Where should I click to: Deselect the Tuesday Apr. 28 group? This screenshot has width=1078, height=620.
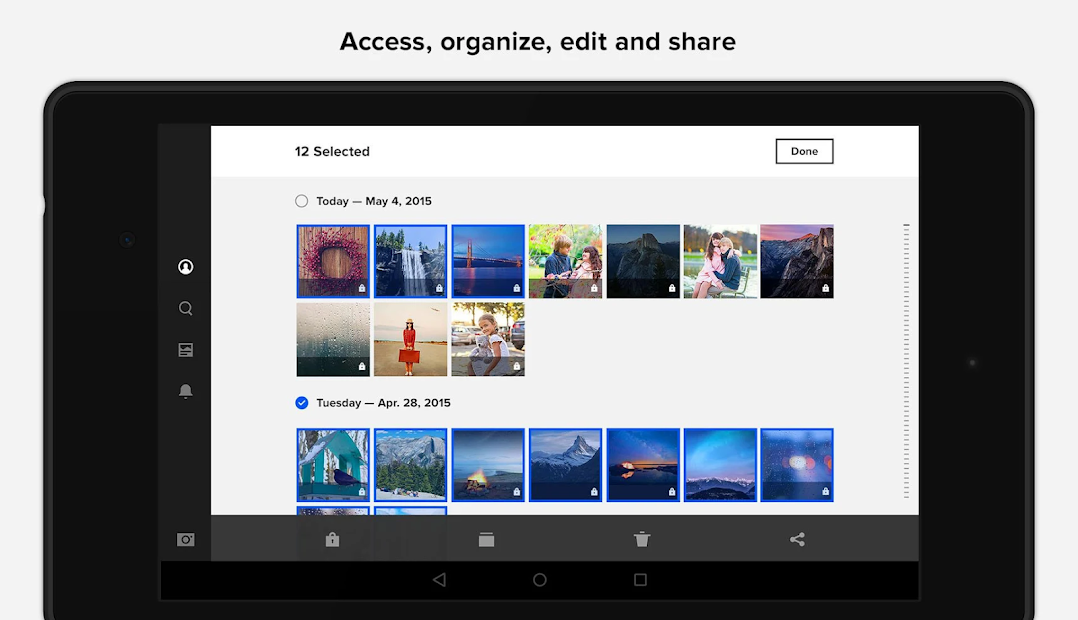click(x=301, y=402)
